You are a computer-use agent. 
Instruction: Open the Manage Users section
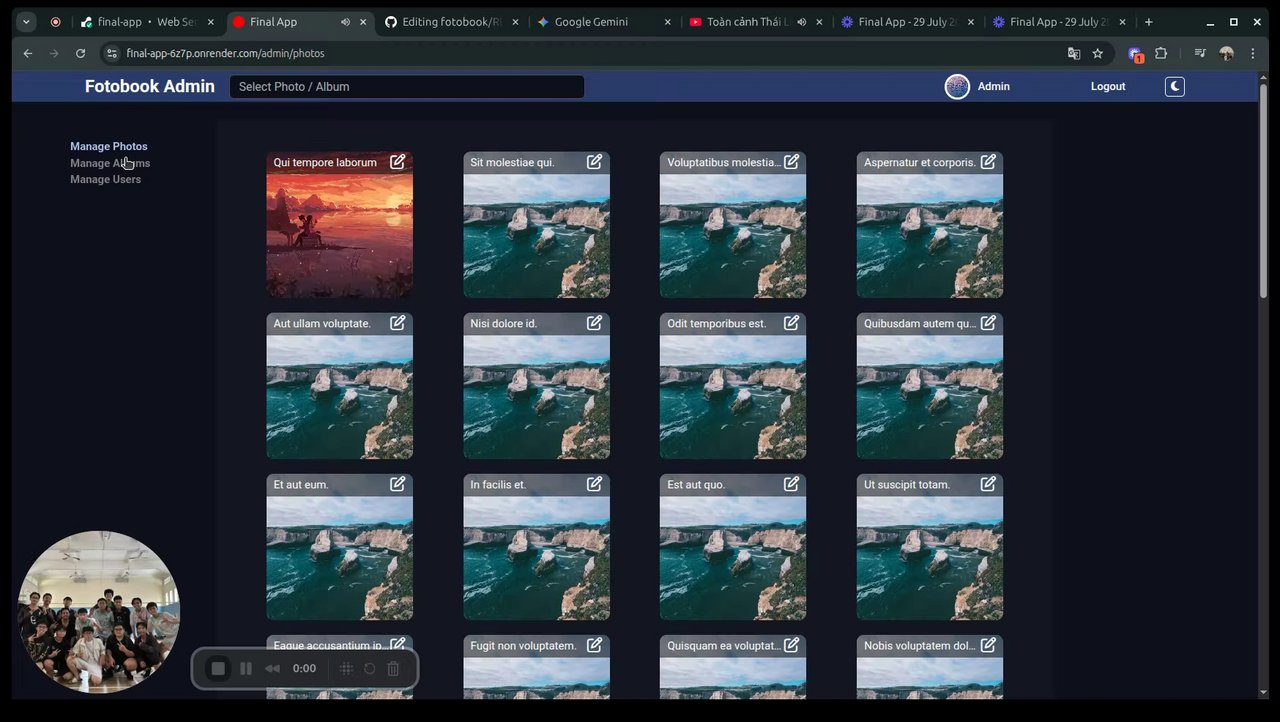coord(105,180)
